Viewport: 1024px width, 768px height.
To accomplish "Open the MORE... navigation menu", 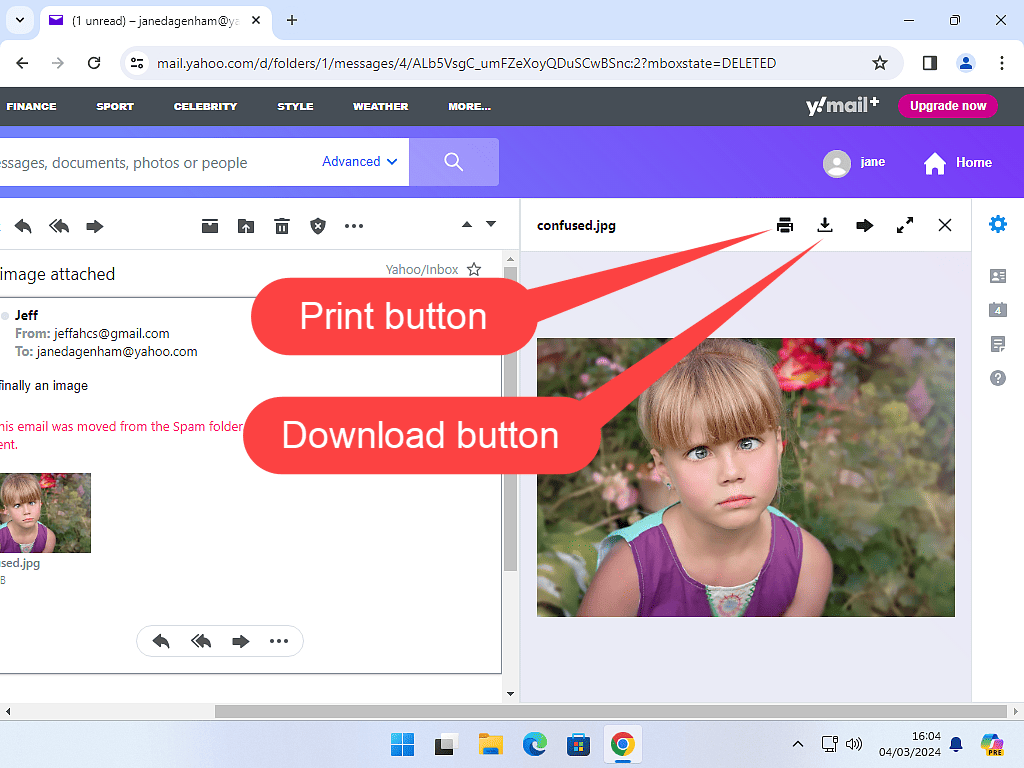I will tap(469, 106).
